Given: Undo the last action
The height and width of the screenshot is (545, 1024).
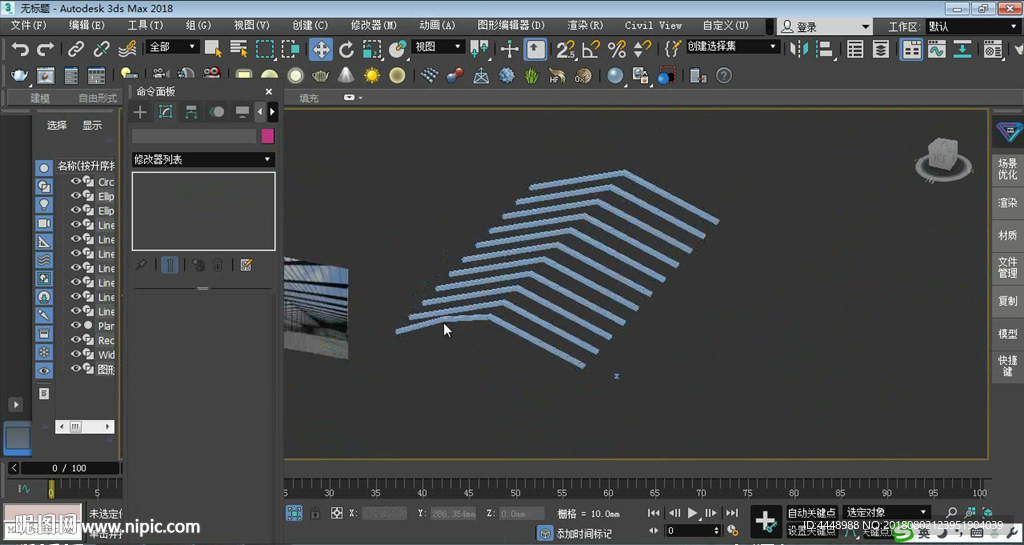Looking at the screenshot, I should [x=20, y=49].
